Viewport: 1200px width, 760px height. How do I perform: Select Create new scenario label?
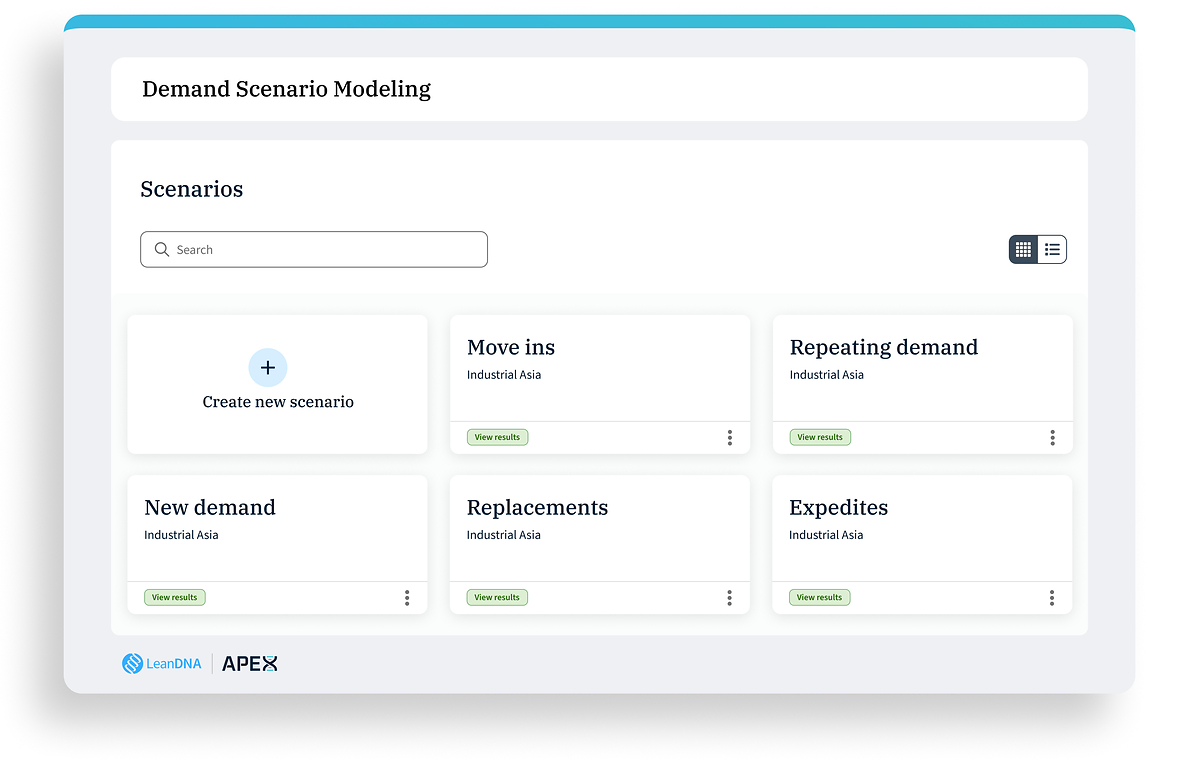[x=278, y=402]
